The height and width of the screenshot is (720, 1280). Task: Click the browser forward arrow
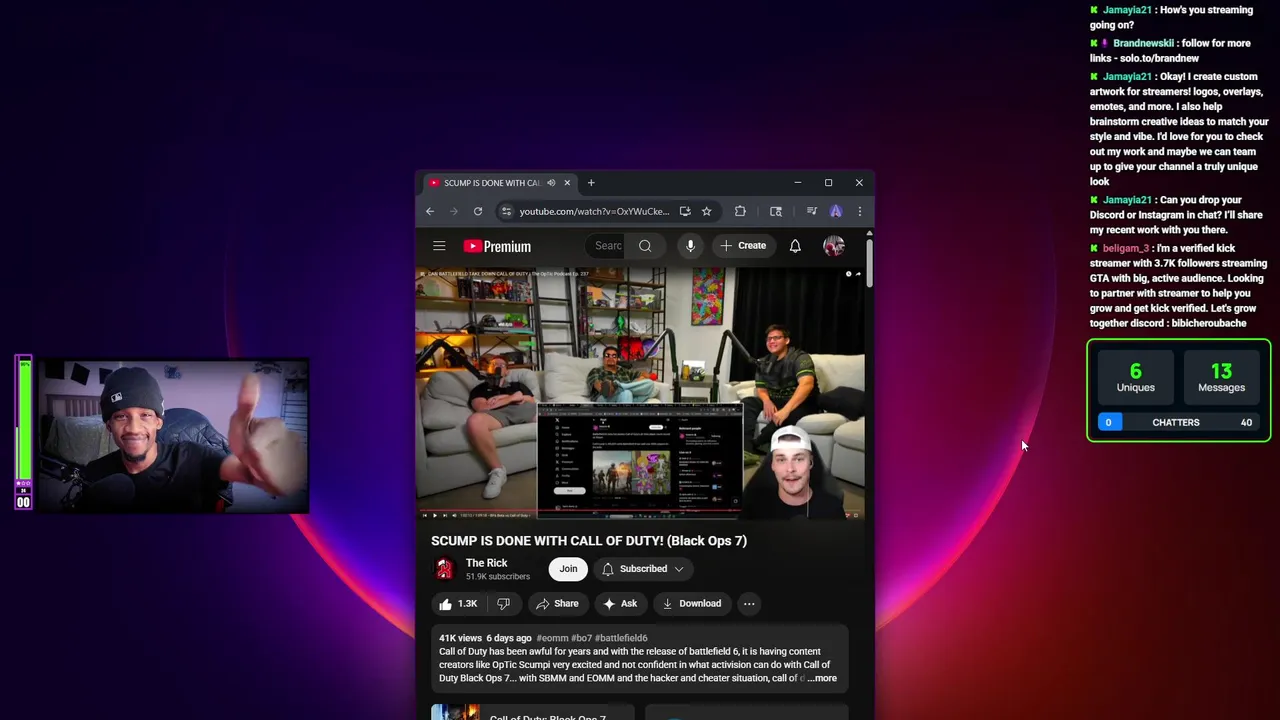(454, 211)
